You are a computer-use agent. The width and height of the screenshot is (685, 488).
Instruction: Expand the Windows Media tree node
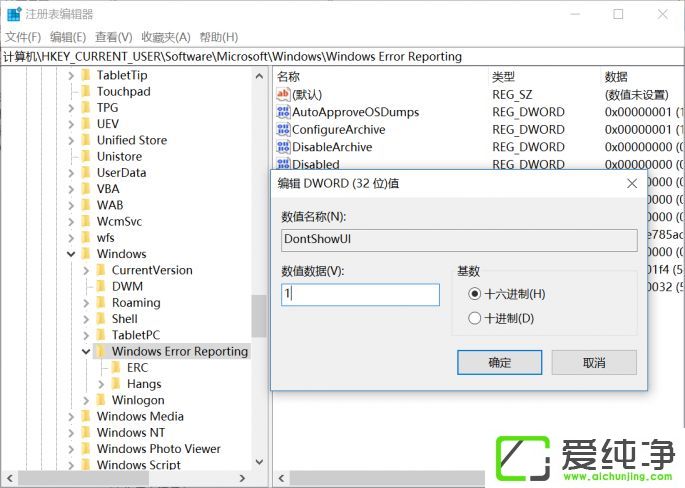point(71,416)
